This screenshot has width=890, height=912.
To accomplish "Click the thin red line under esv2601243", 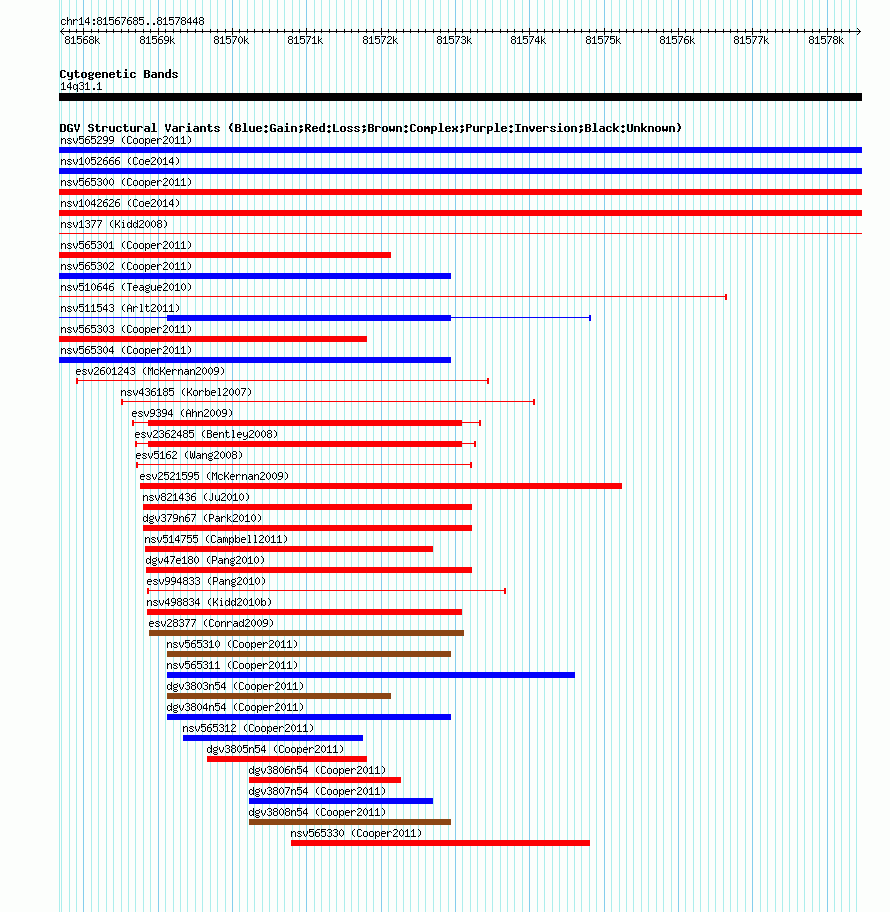I will [283, 381].
